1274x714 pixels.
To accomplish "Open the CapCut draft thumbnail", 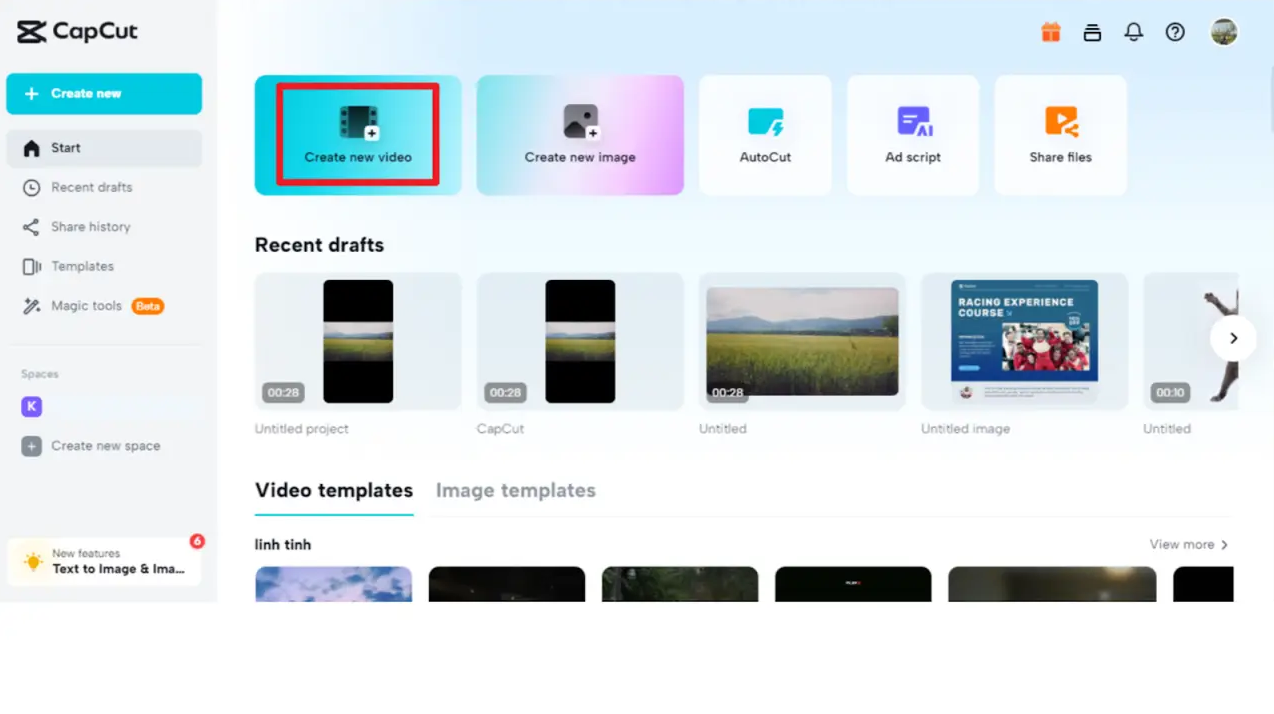I will (x=580, y=341).
